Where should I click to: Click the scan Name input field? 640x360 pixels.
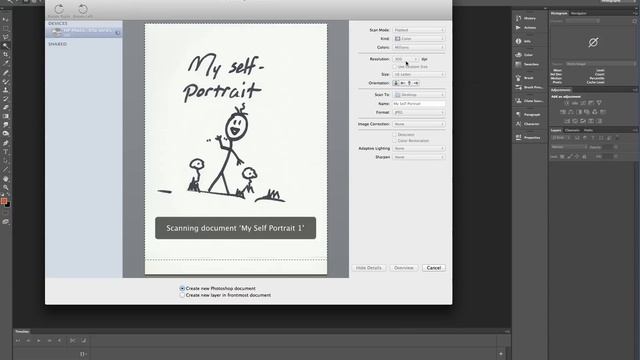pyautogui.click(x=419, y=104)
